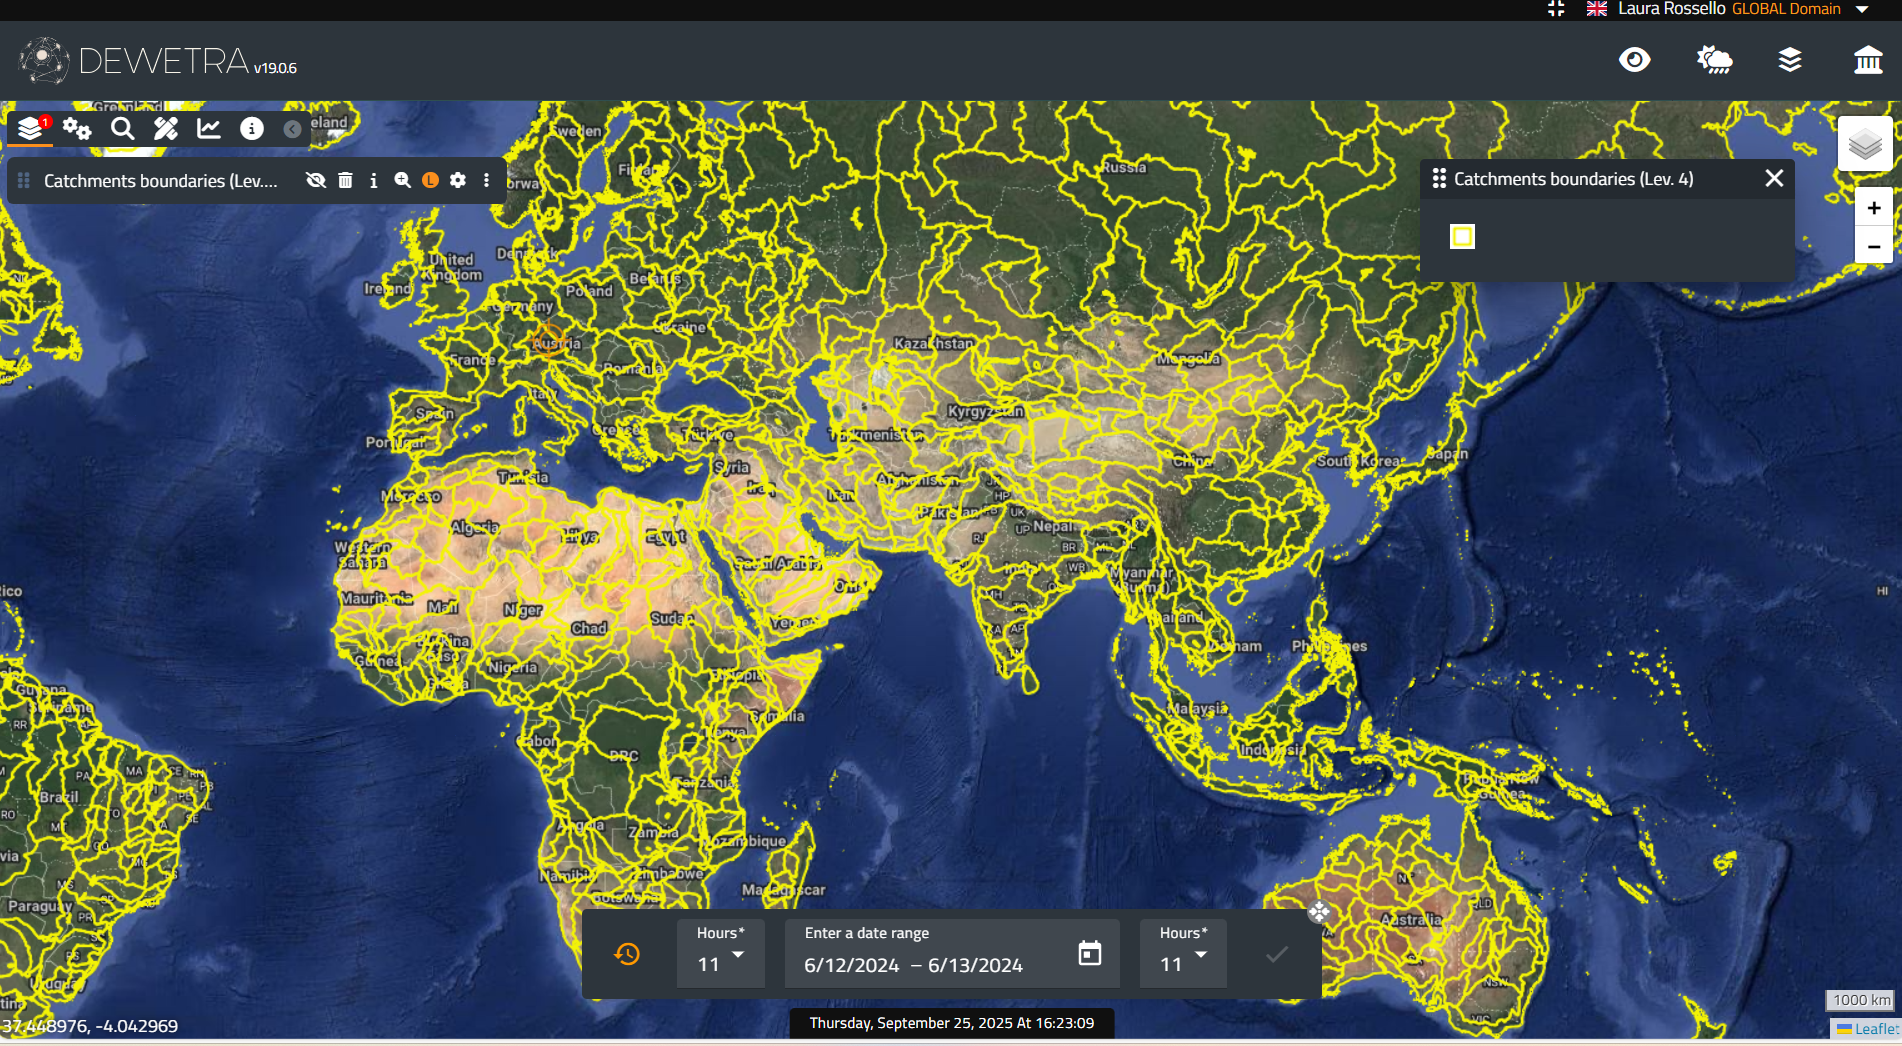Image resolution: width=1902 pixels, height=1046 pixels.
Task: Toggle visibility of Catchments boundaries layer
Action: point(316,180)
